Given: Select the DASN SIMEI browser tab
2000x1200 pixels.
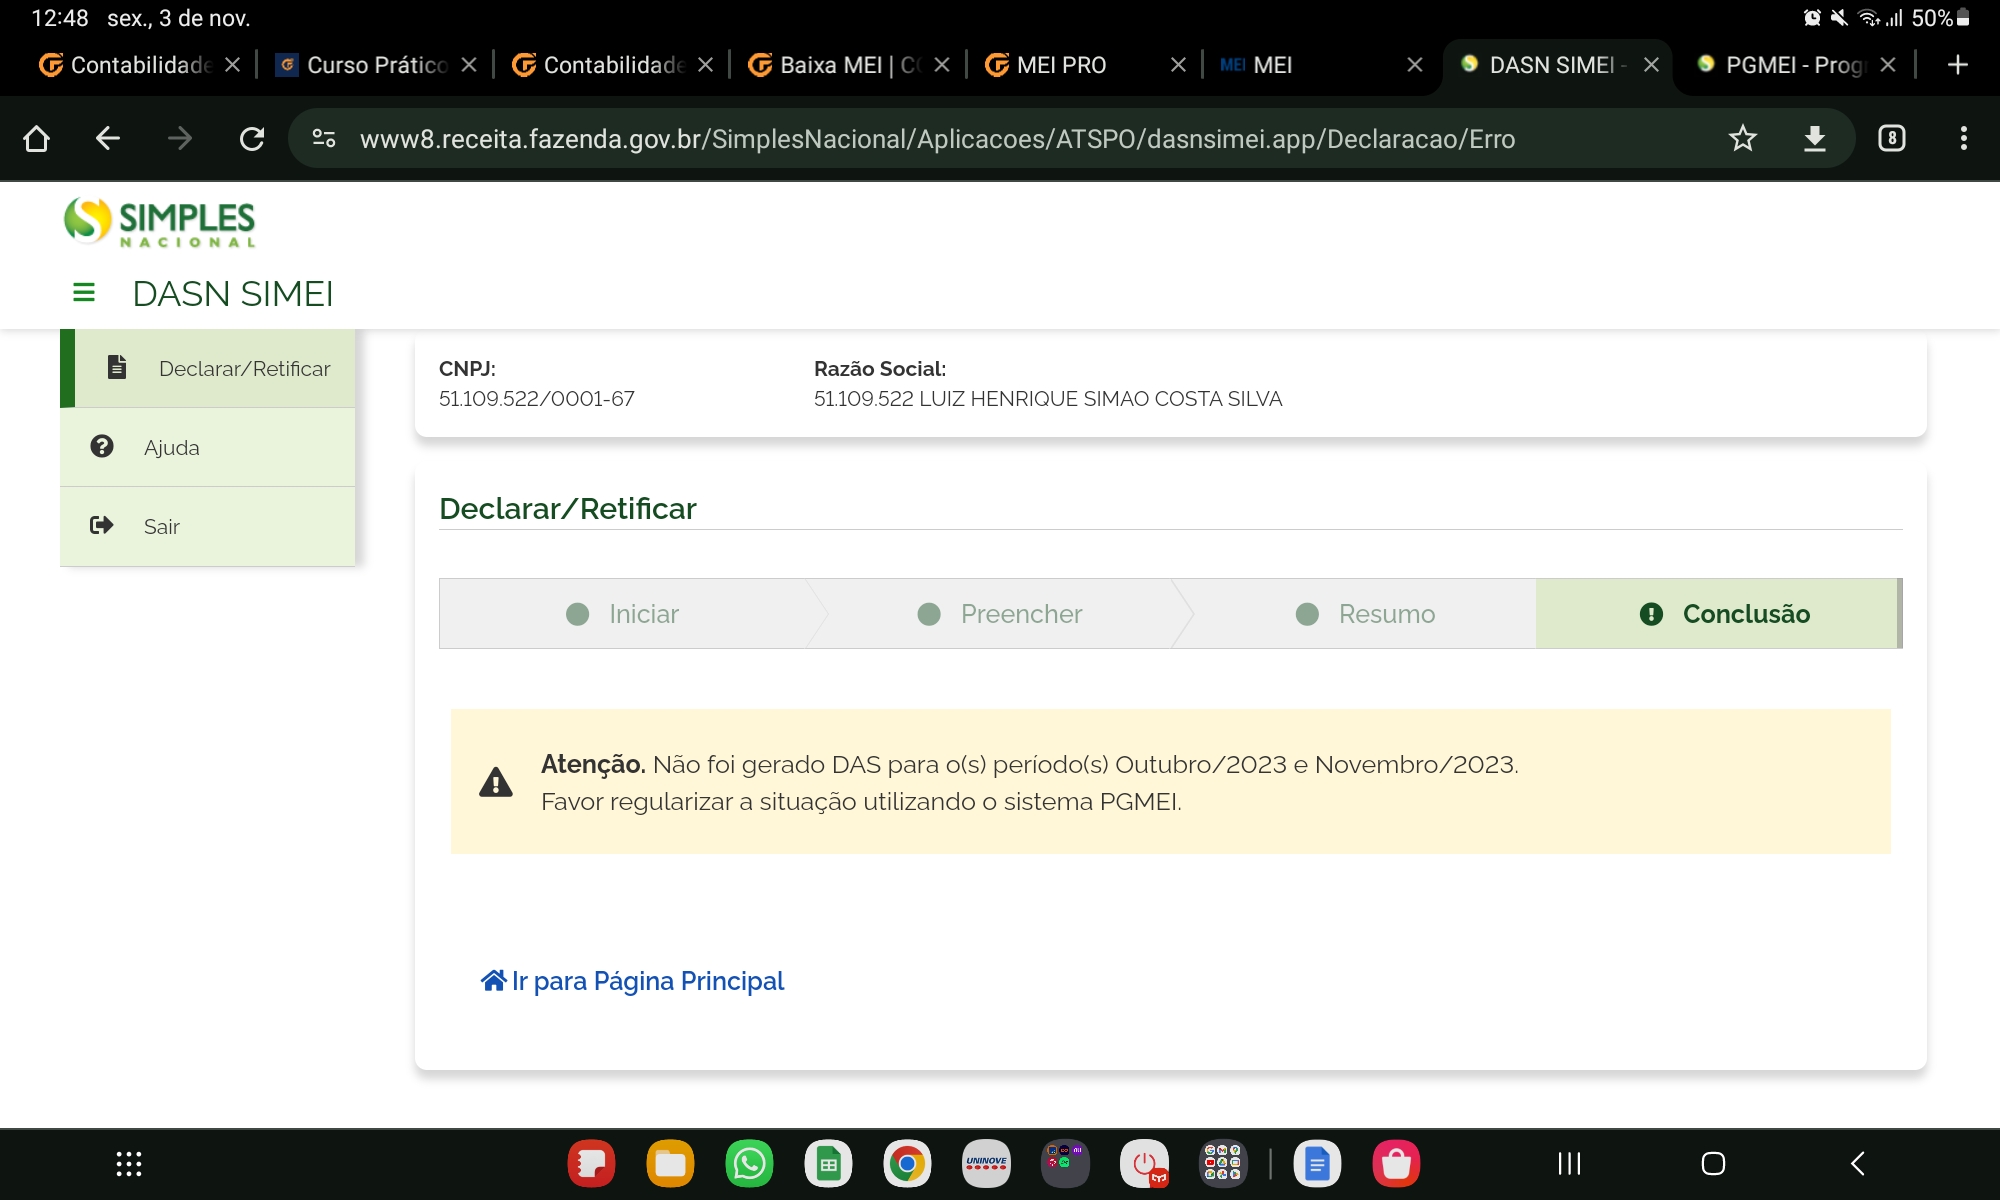Looking at the screenshot, I should (x=1546, y=65).
